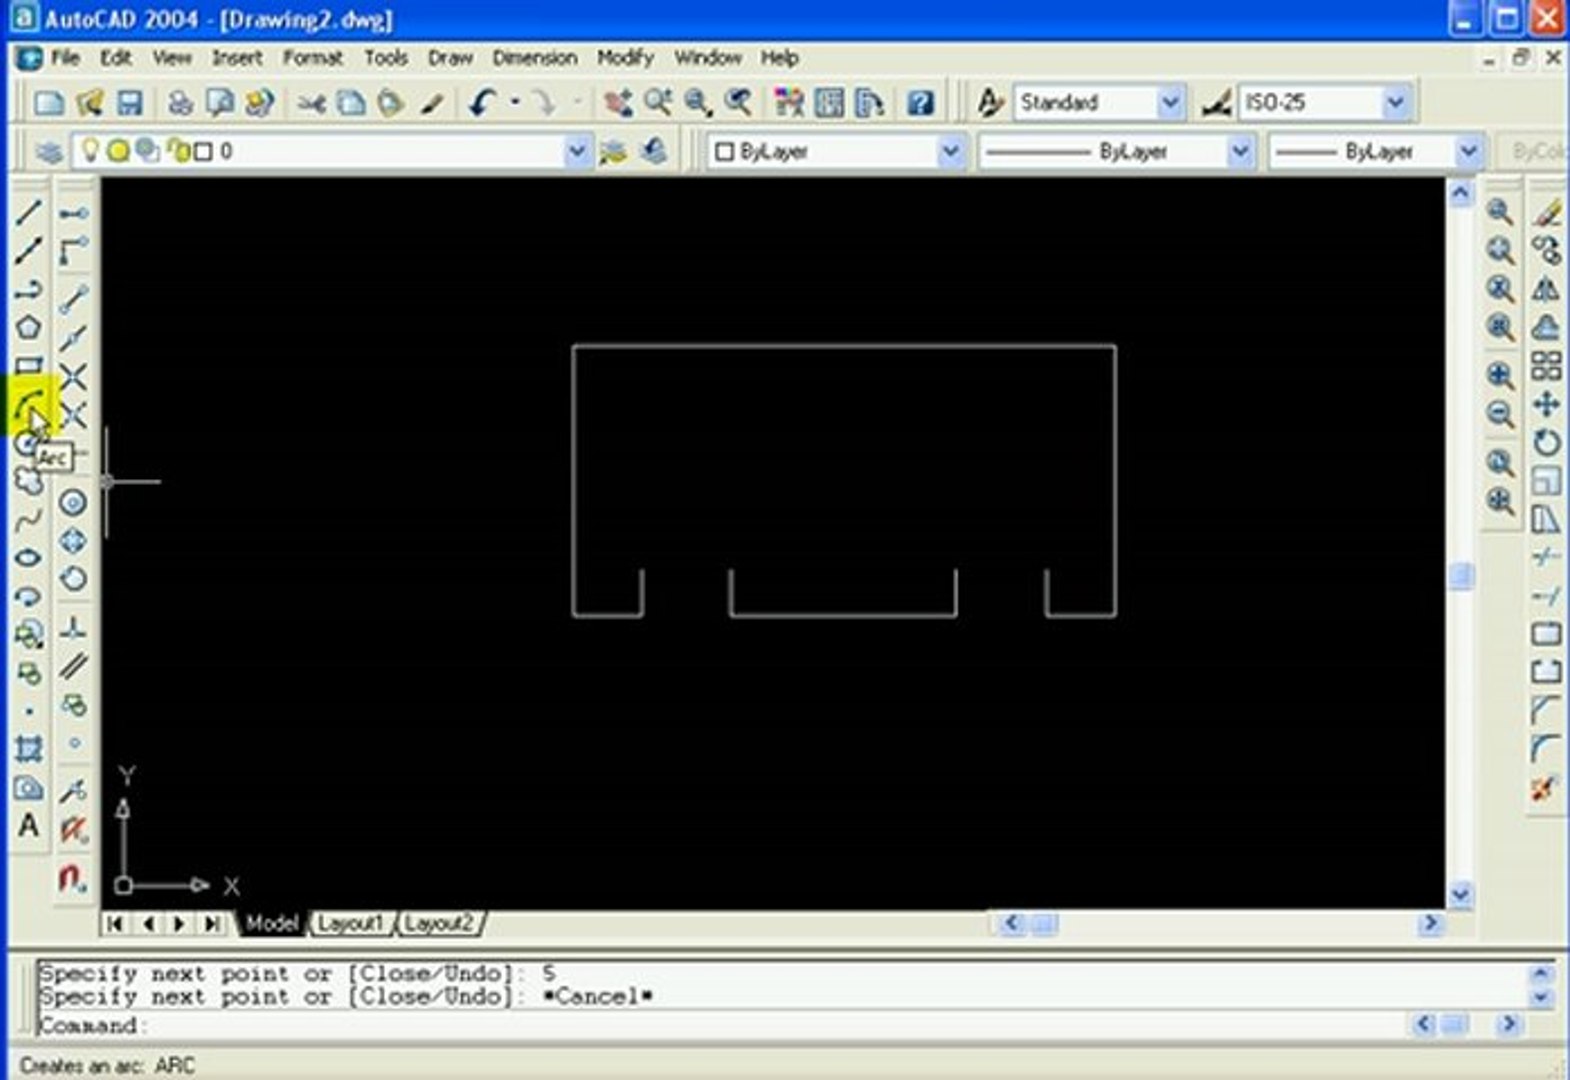Toggle layer 0 on/off light bulb
The height and width of the screenshot is (1080, 1570).
(x=90, y=151)
